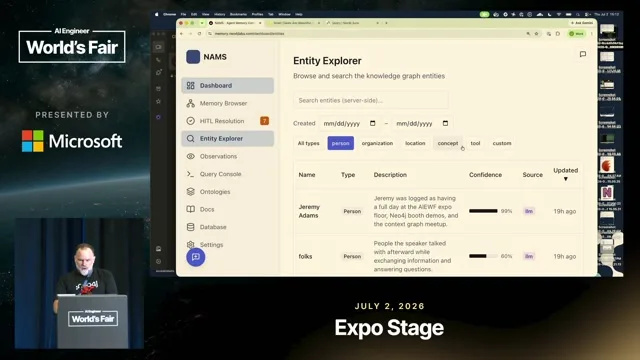The width and height of the screenshot is (640, 360).
Task: Click the Created end date field
Action: [422, 123]
